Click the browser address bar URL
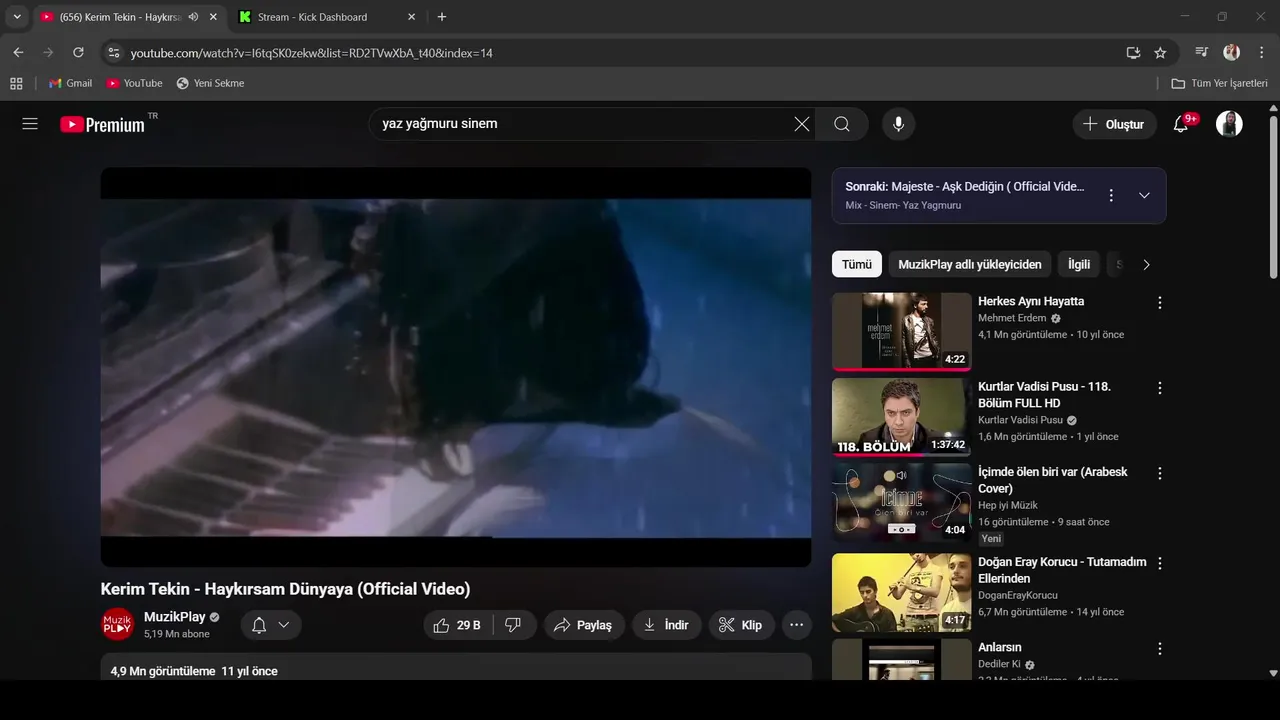The height and width of the screenshot is (720, 1280). pos(312,53)
